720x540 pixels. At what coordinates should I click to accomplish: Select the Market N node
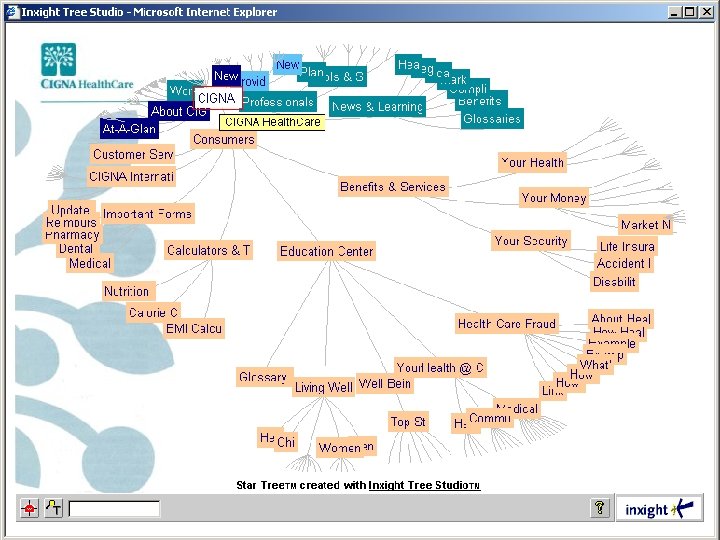coord(646,225)
